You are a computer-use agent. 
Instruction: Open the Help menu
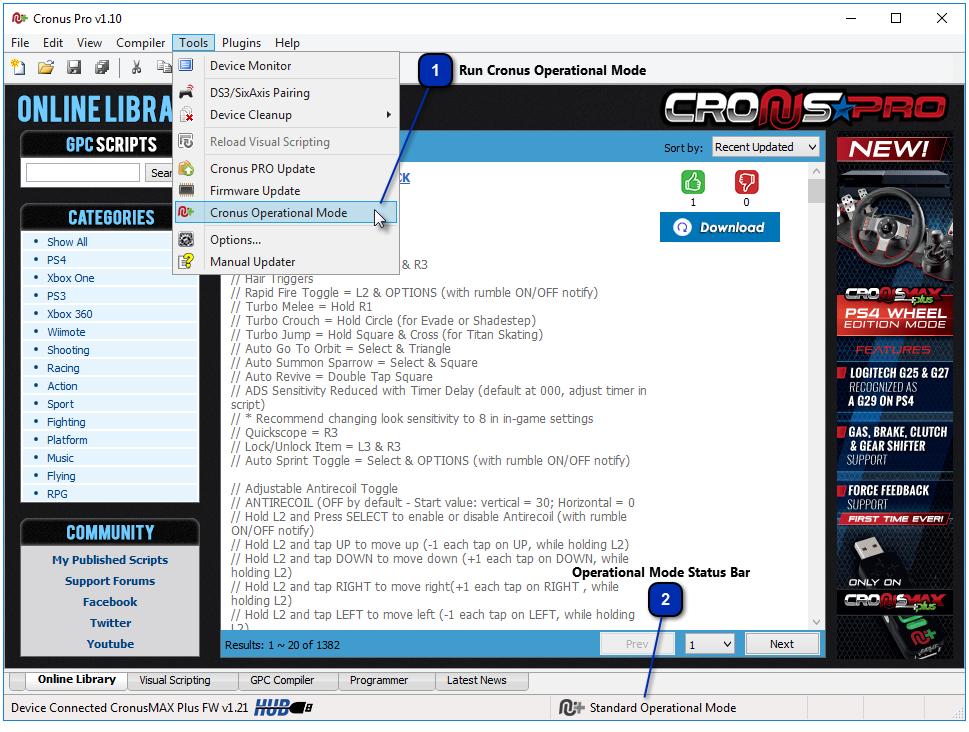(x=287, y=43)
